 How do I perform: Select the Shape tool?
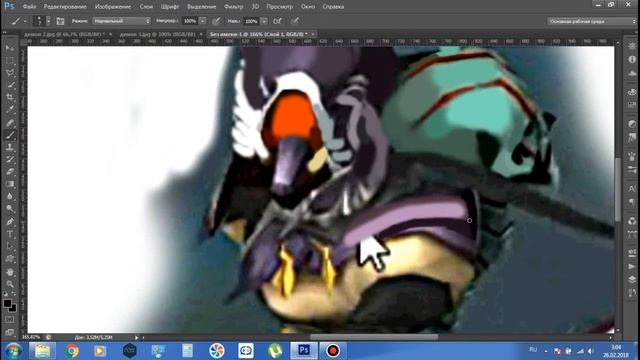coord(10,259)
